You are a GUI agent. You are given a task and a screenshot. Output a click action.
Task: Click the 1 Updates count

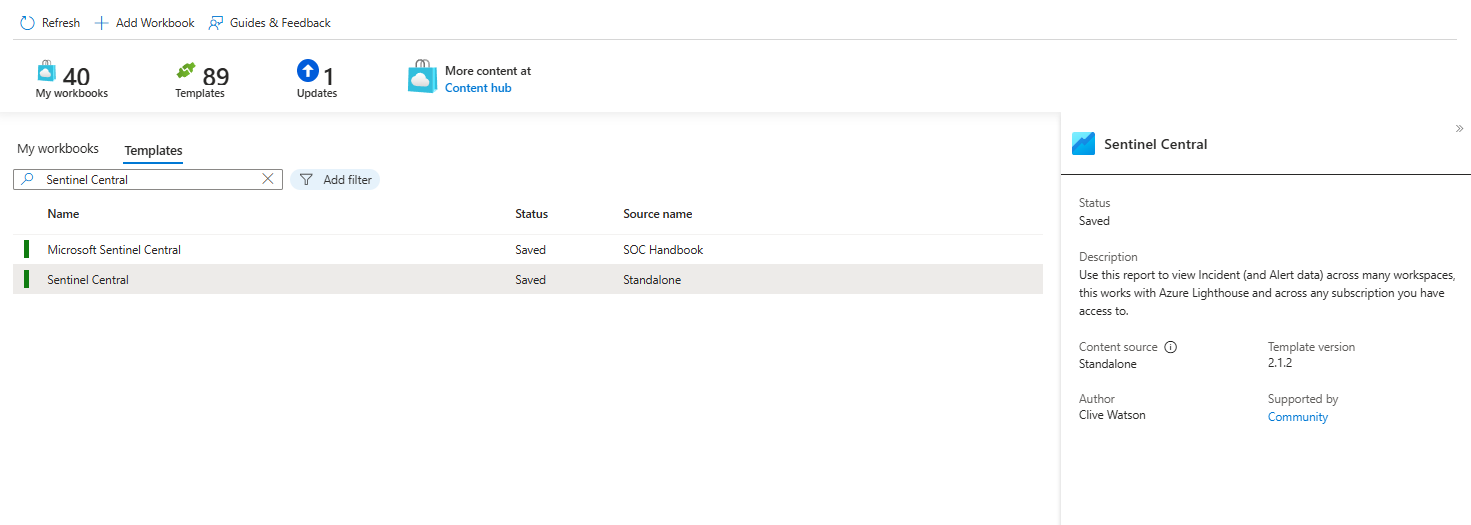click(x=329, y=77)
